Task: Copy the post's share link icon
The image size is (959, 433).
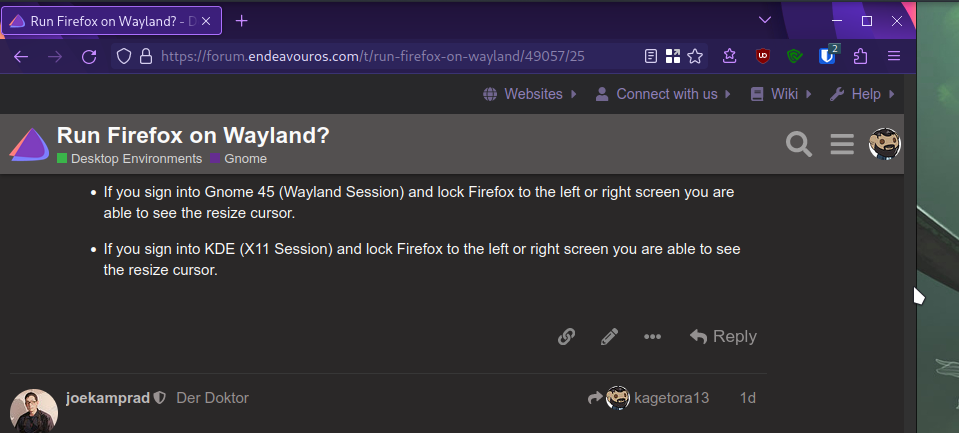Action: pos(566,337)
